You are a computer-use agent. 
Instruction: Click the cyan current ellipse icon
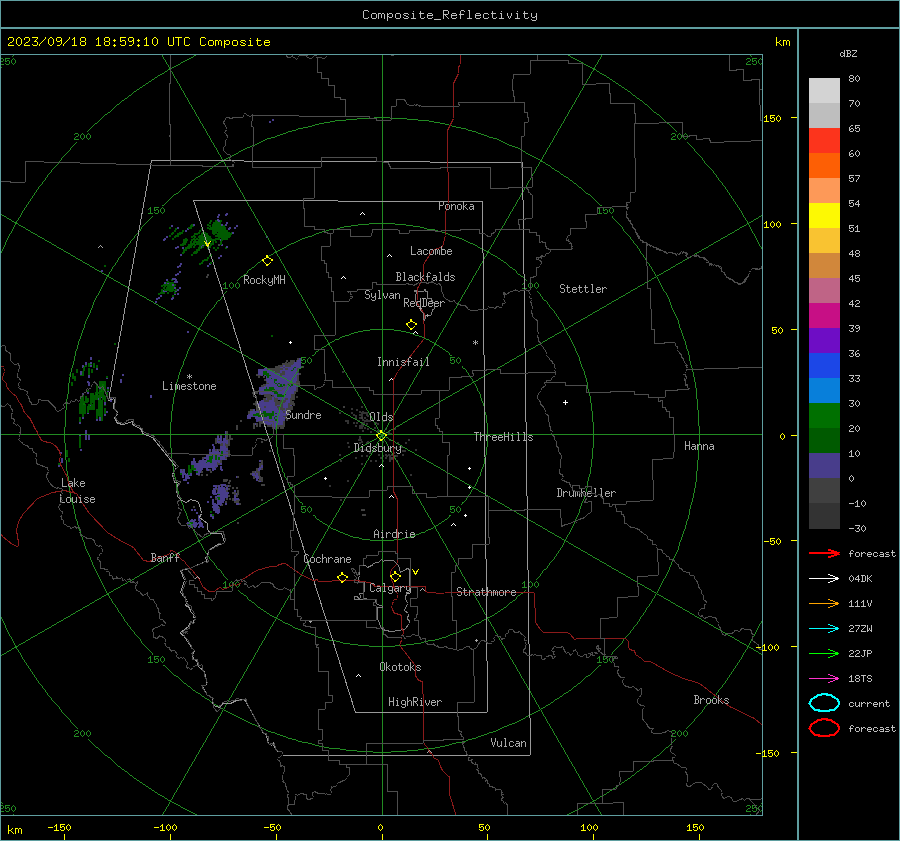click(824, 703)
